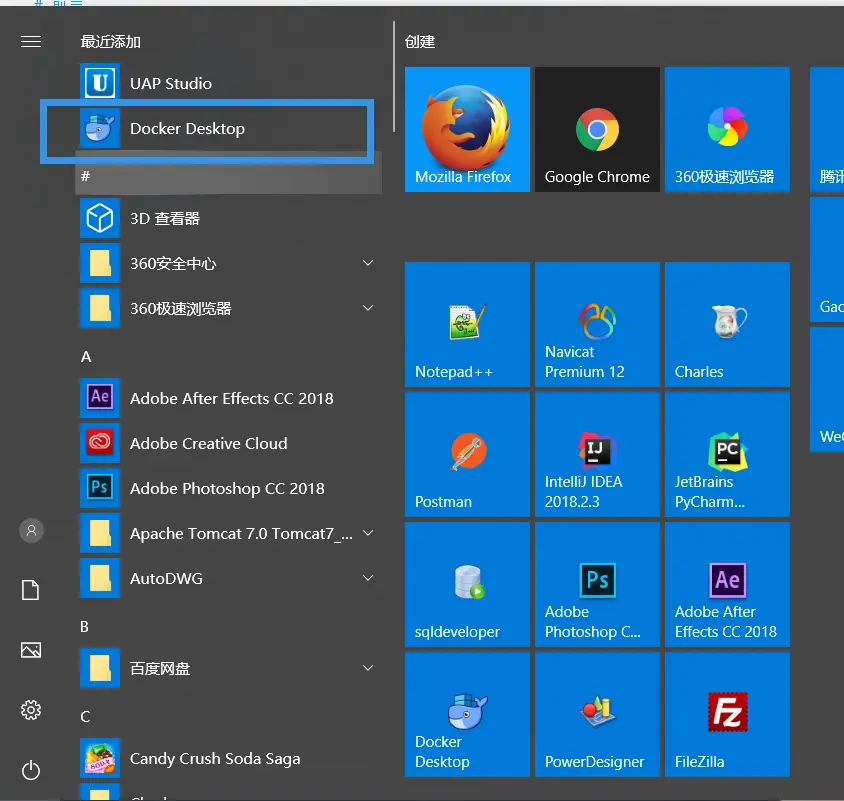Open the Google Chrome tile
Viewport: 844px width, 801px height.
597,129
